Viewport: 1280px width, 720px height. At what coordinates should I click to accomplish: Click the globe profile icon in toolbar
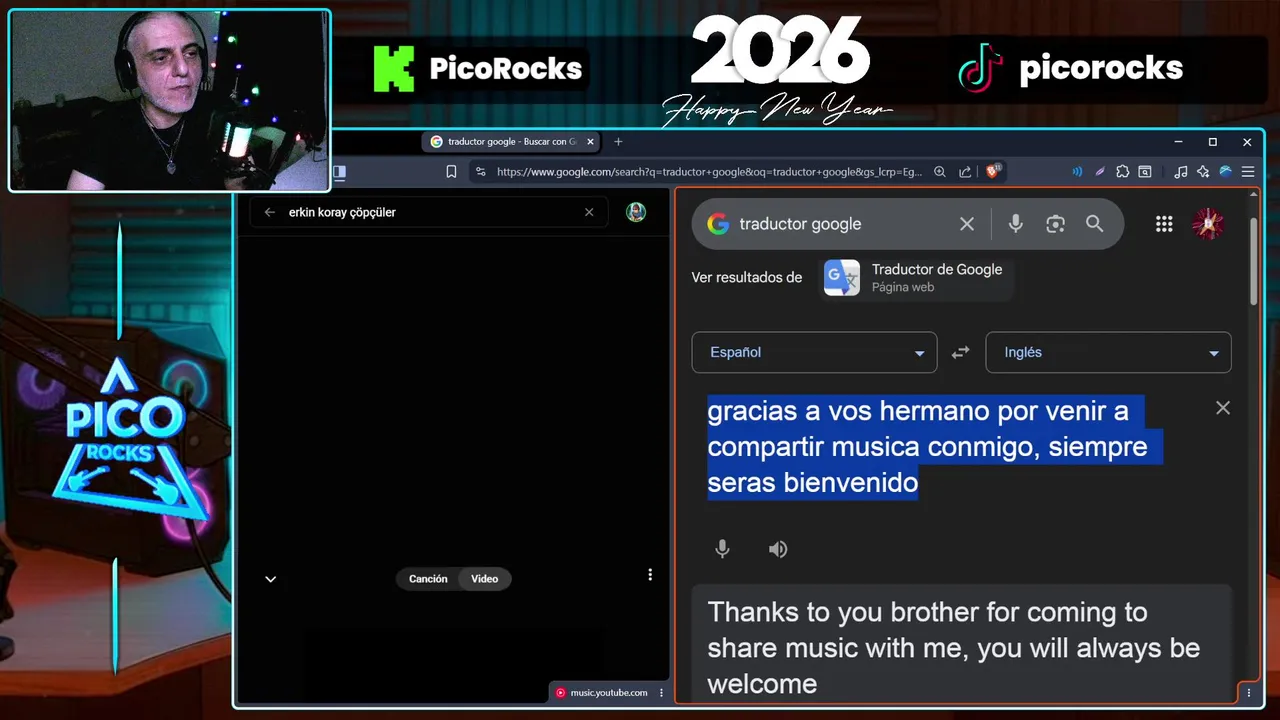click(x=1225, y=172)
